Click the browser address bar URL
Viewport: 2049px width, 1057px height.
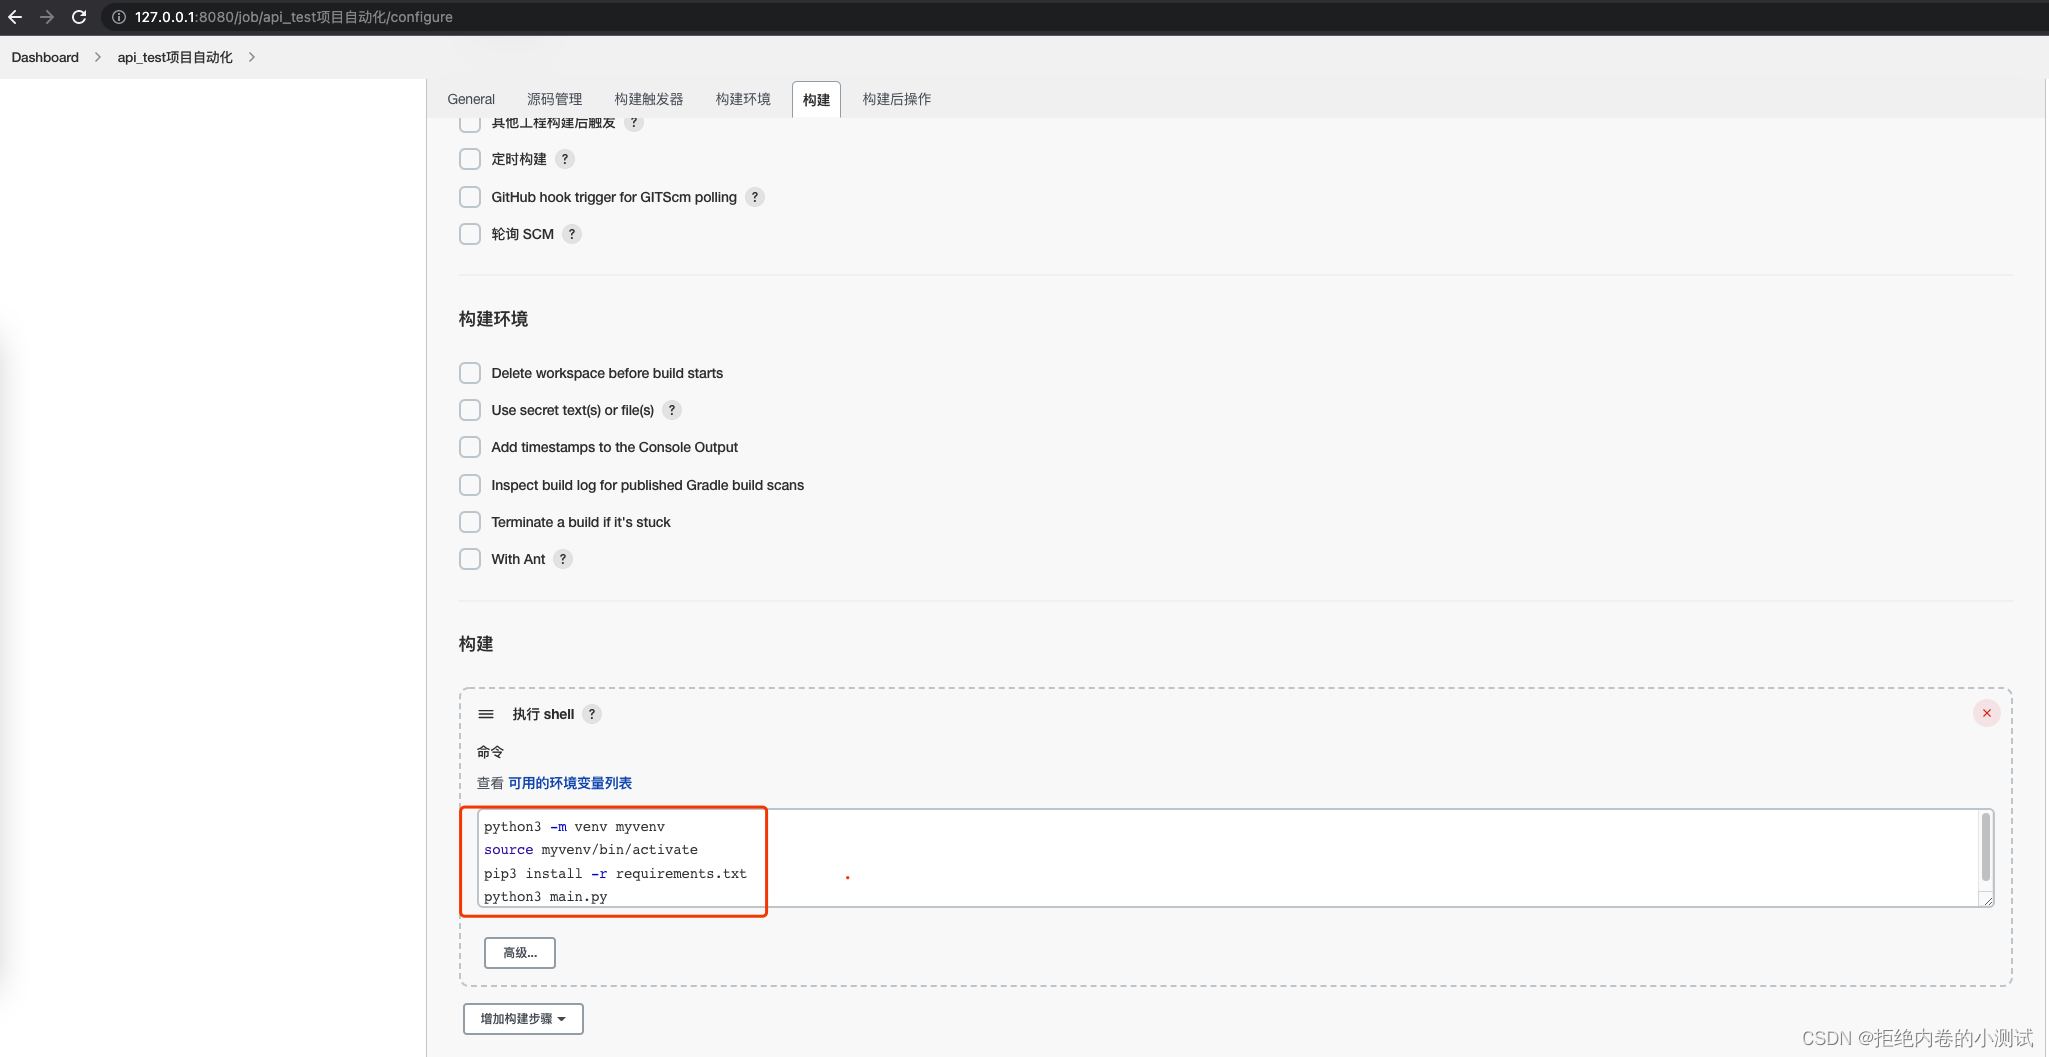[294, 17]
